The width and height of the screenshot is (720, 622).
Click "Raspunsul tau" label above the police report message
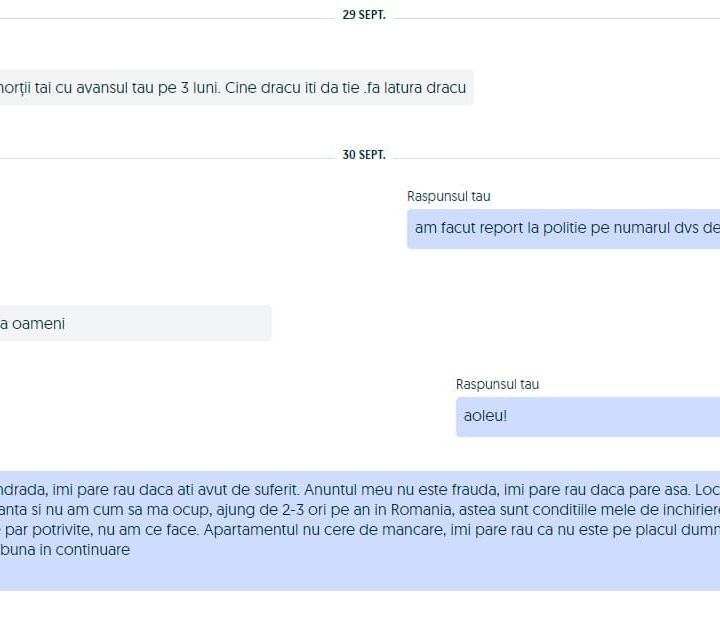point(449,197)
